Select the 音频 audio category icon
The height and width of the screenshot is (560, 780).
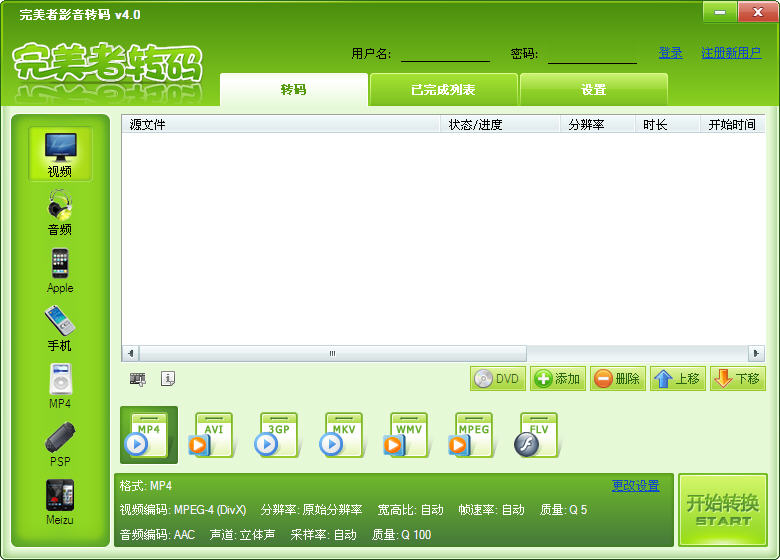click(x=60, y=212)
